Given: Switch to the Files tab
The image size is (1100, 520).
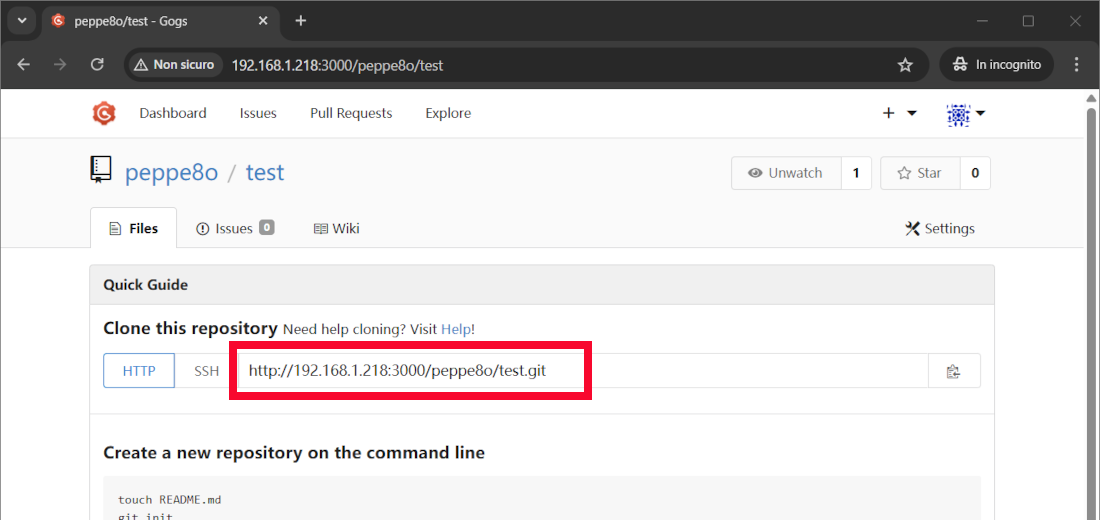Looking at the screenshot, I should [133, 228].
